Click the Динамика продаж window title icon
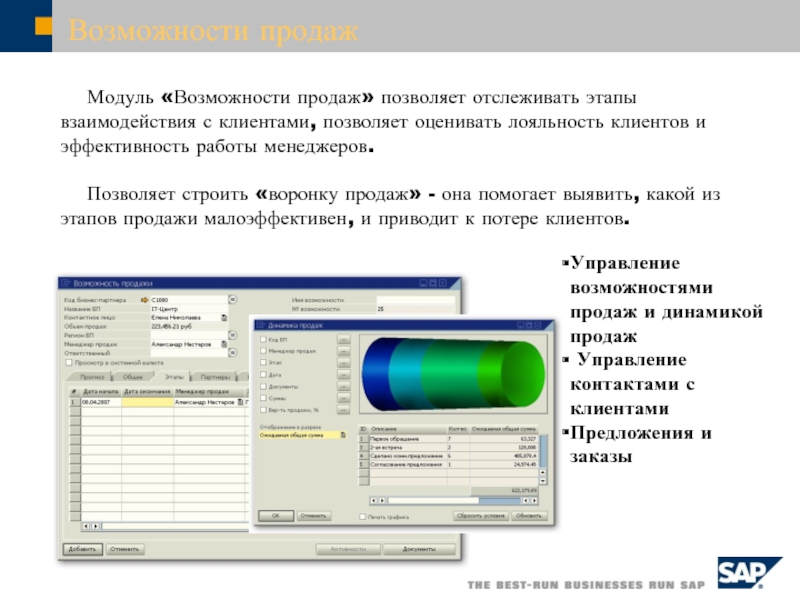The image size is (800, 600). (x=261, y=326)
